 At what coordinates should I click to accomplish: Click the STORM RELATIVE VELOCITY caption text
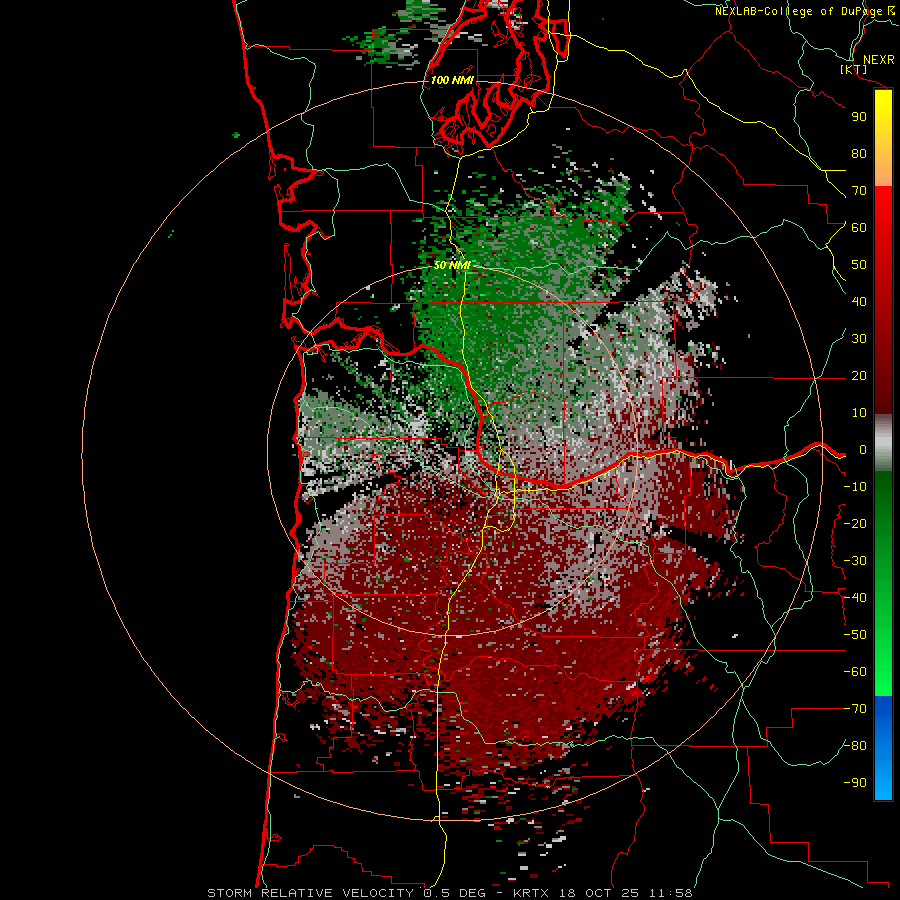[312, 893]
